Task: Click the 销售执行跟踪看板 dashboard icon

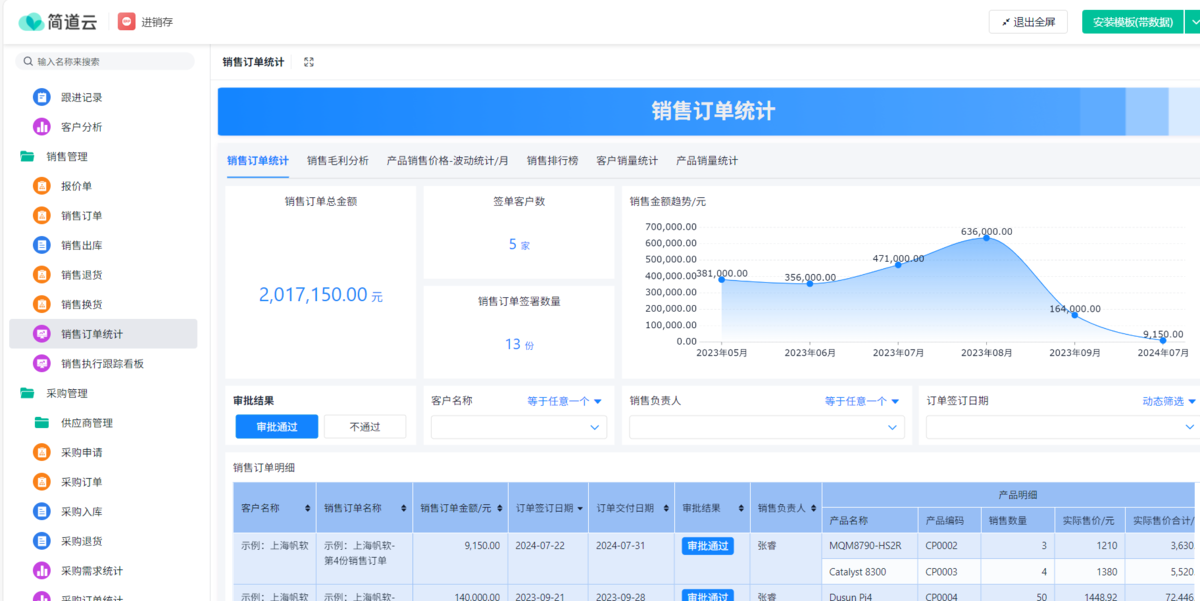Action: tap(41, 364)
